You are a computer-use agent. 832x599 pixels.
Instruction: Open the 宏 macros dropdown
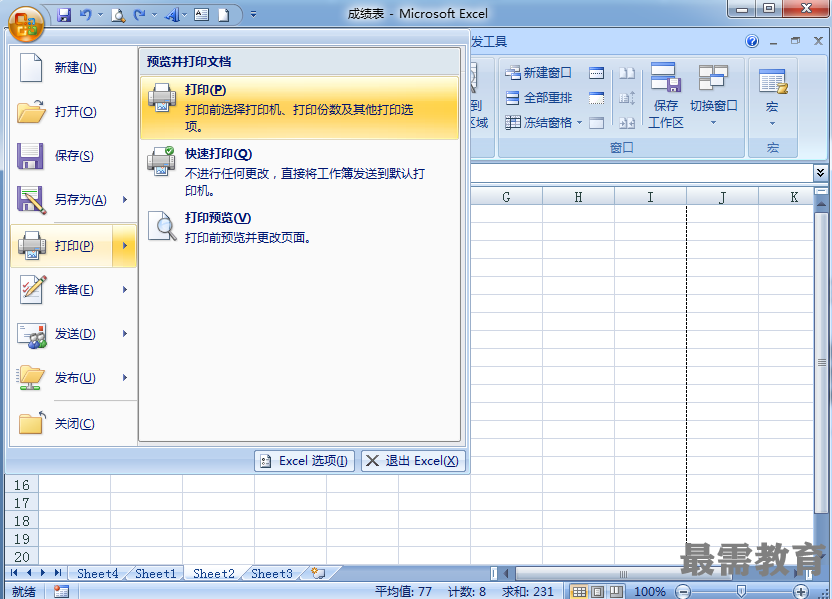[772, 96]
